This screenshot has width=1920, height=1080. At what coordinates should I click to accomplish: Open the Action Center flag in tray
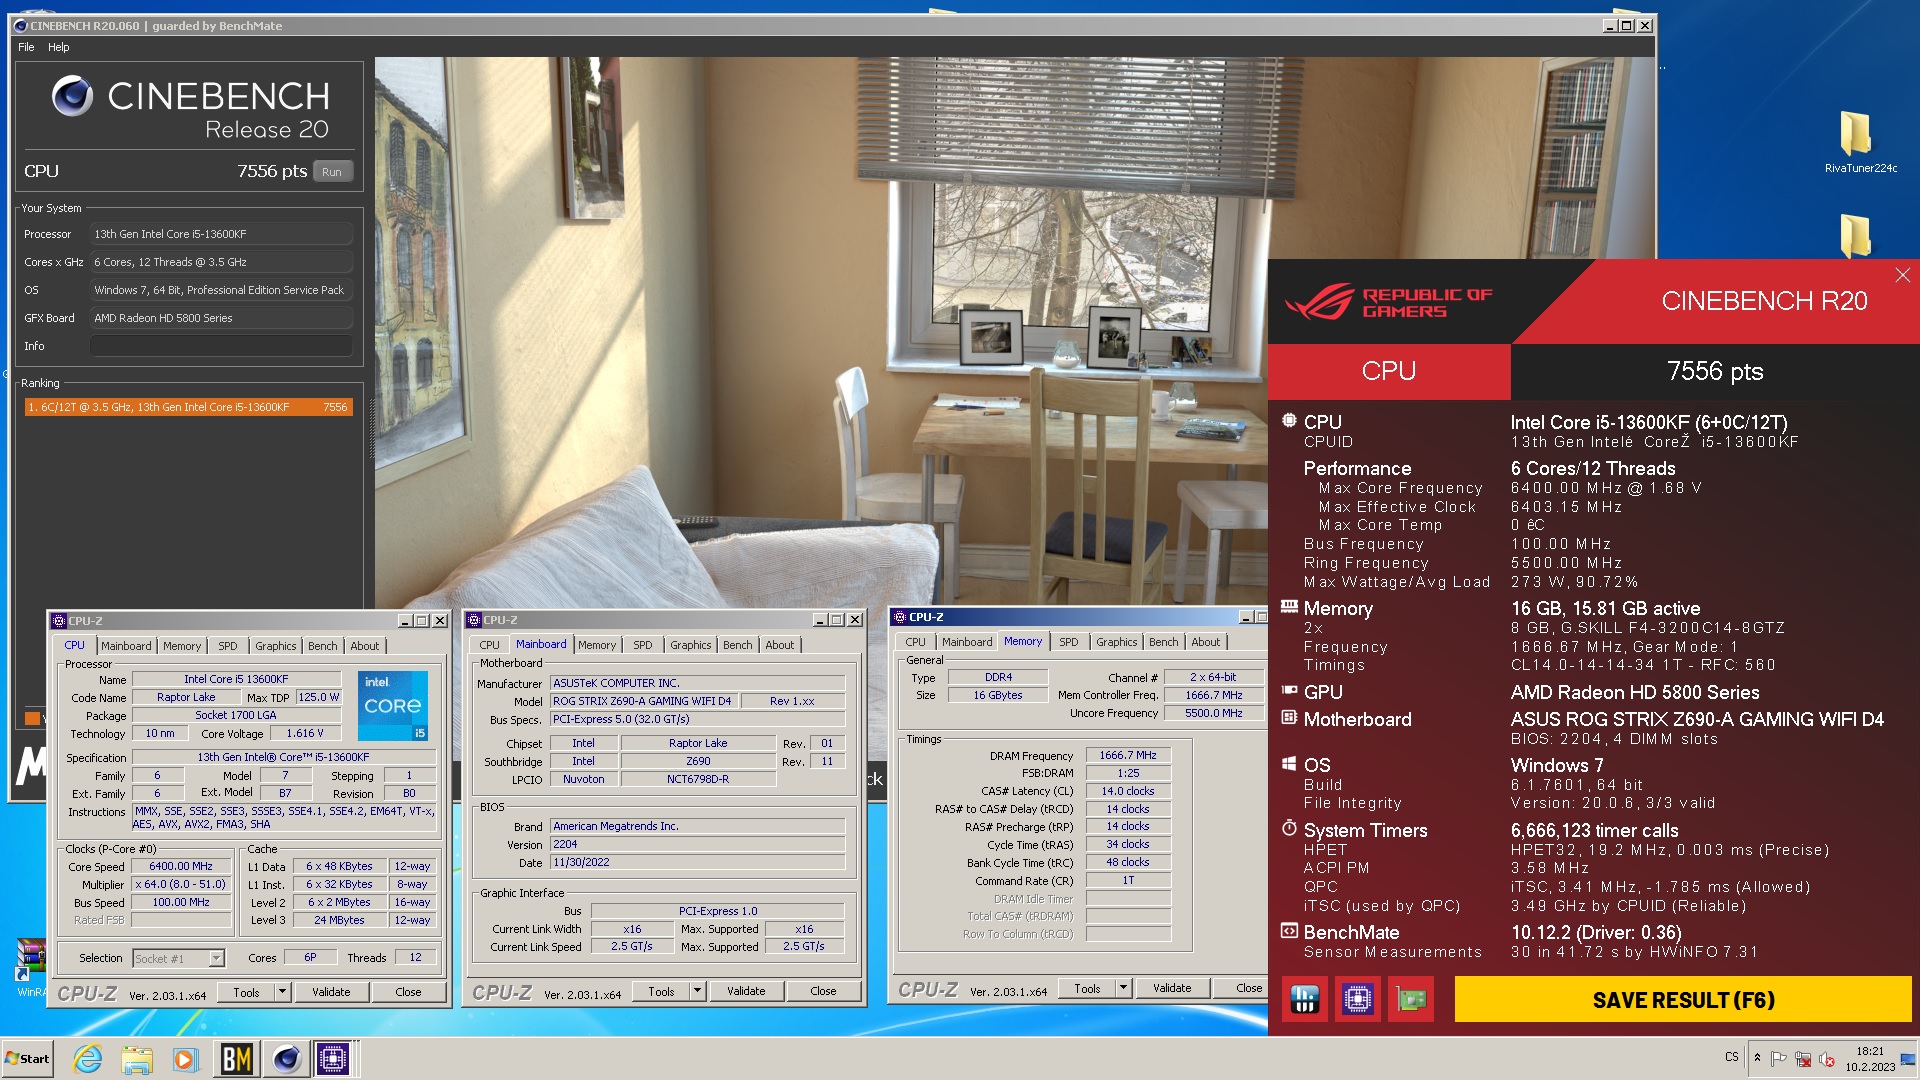(1779, 1059)
